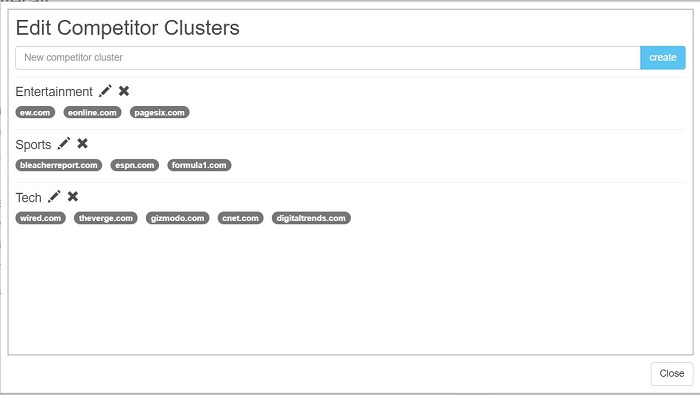Image resolution: width=700 pixels, height=395 pixels.
Task: Focus the New competitor cluster field
Action: pos(328,58)
